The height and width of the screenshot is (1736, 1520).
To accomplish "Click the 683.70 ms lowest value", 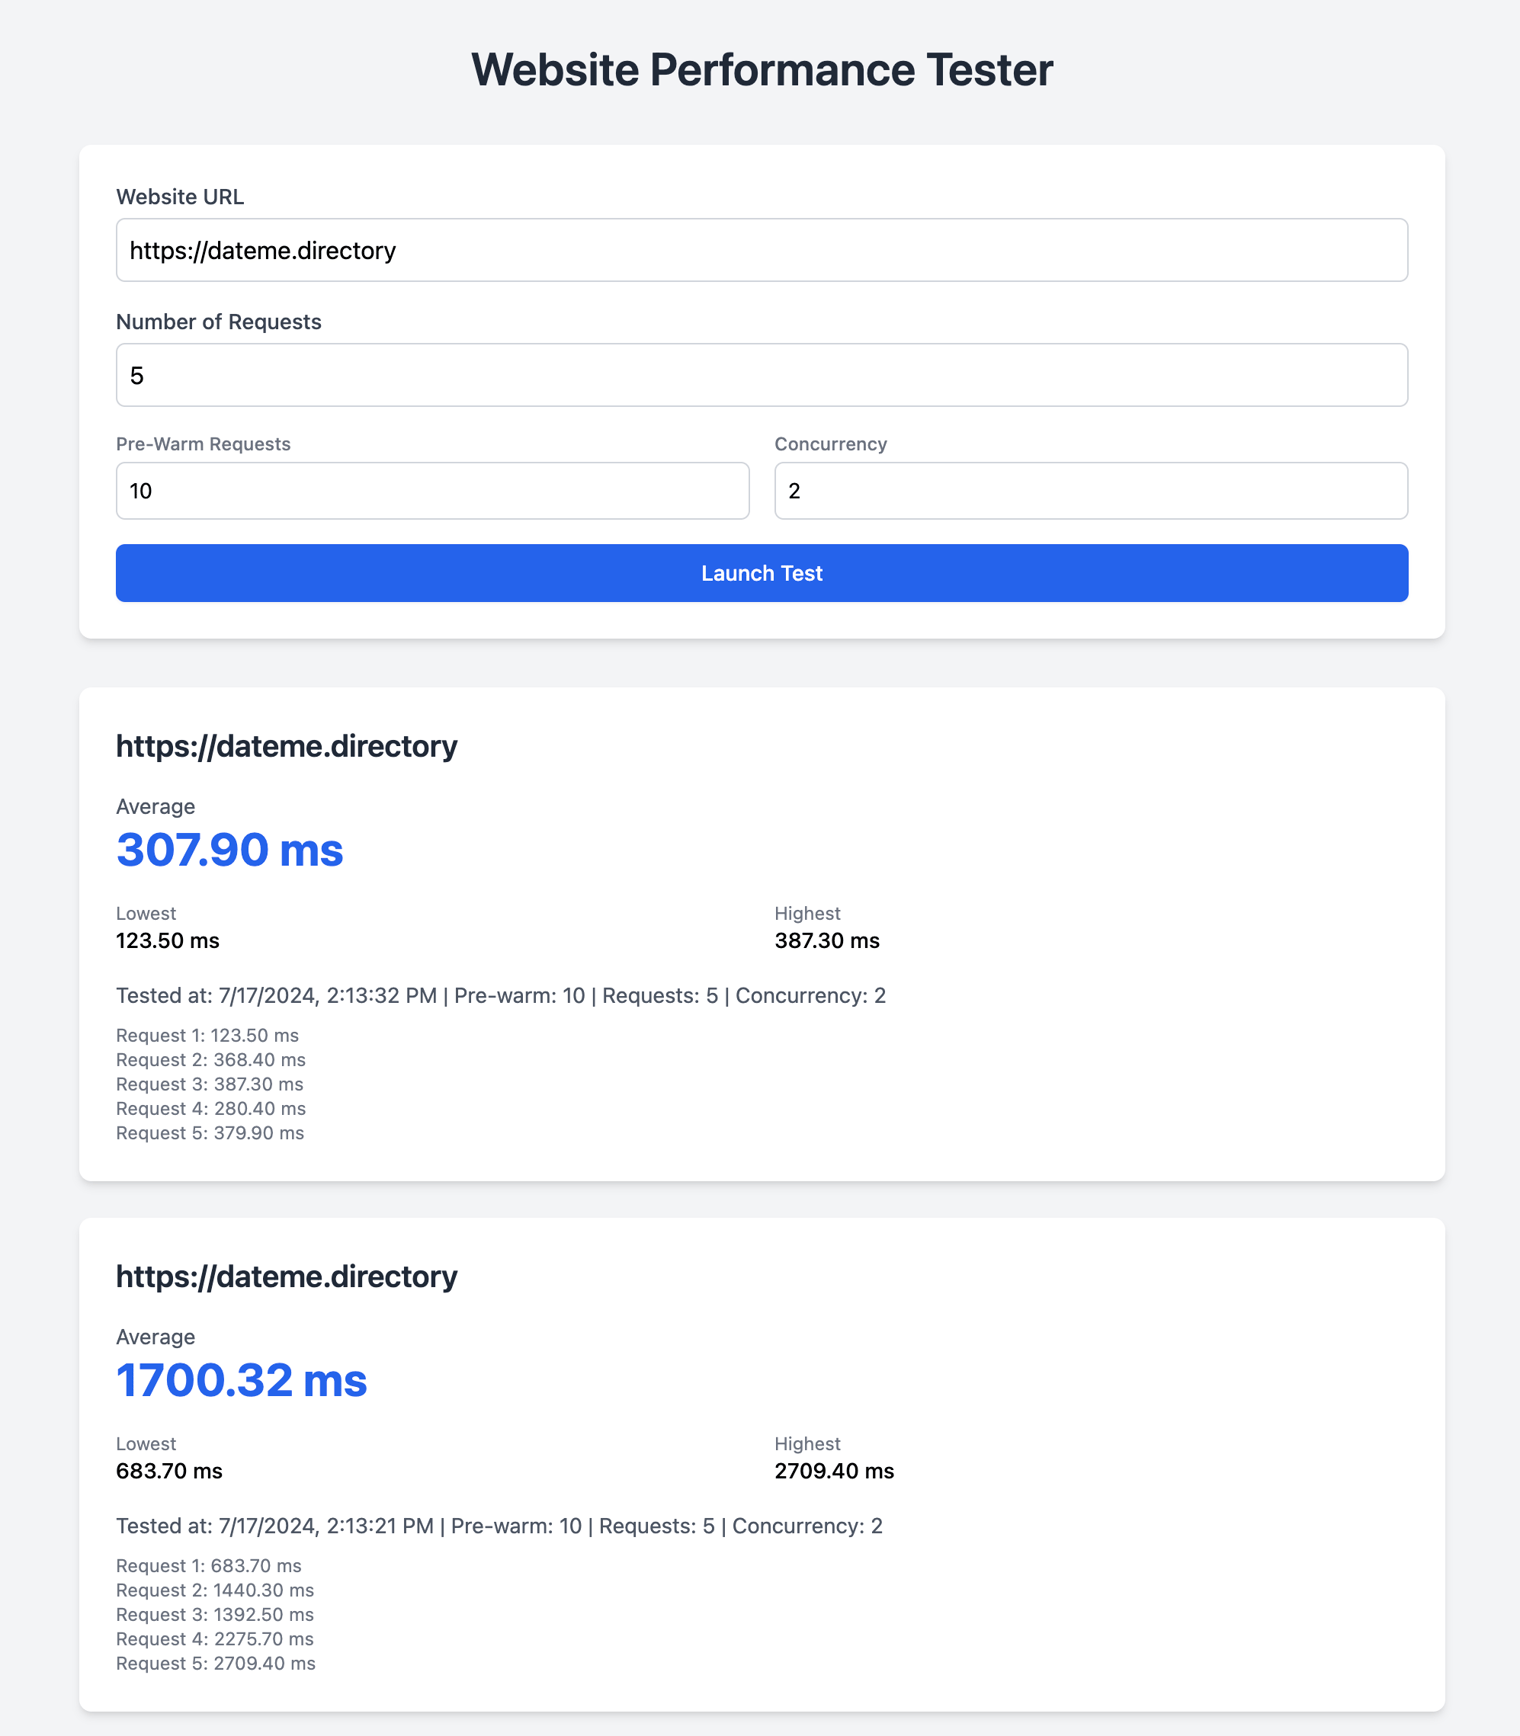I will [x=169, y=1471].
